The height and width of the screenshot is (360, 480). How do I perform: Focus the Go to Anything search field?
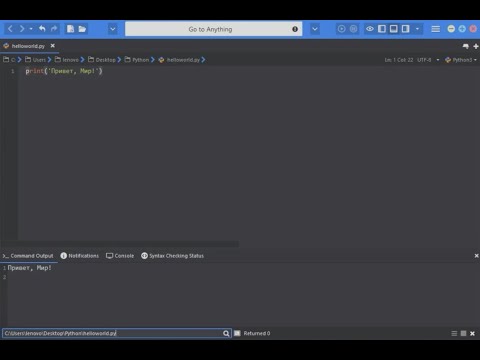pos(213,29)
